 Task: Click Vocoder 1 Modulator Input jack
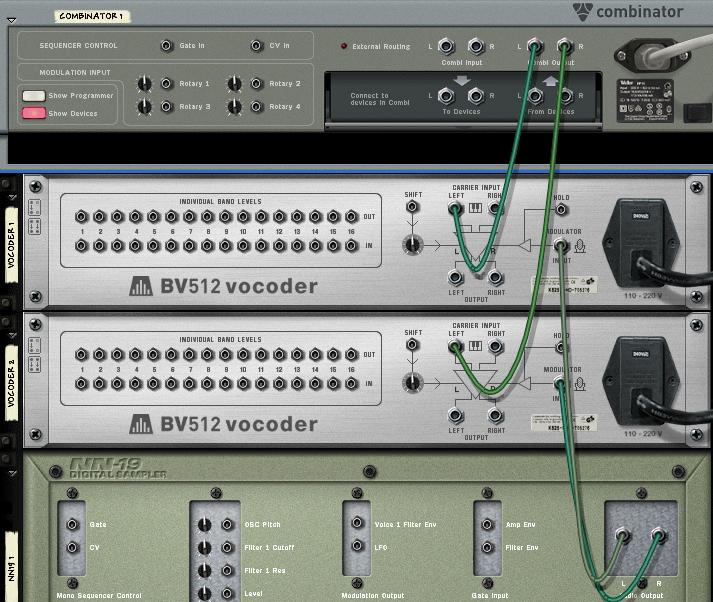[x=561, y=246]
